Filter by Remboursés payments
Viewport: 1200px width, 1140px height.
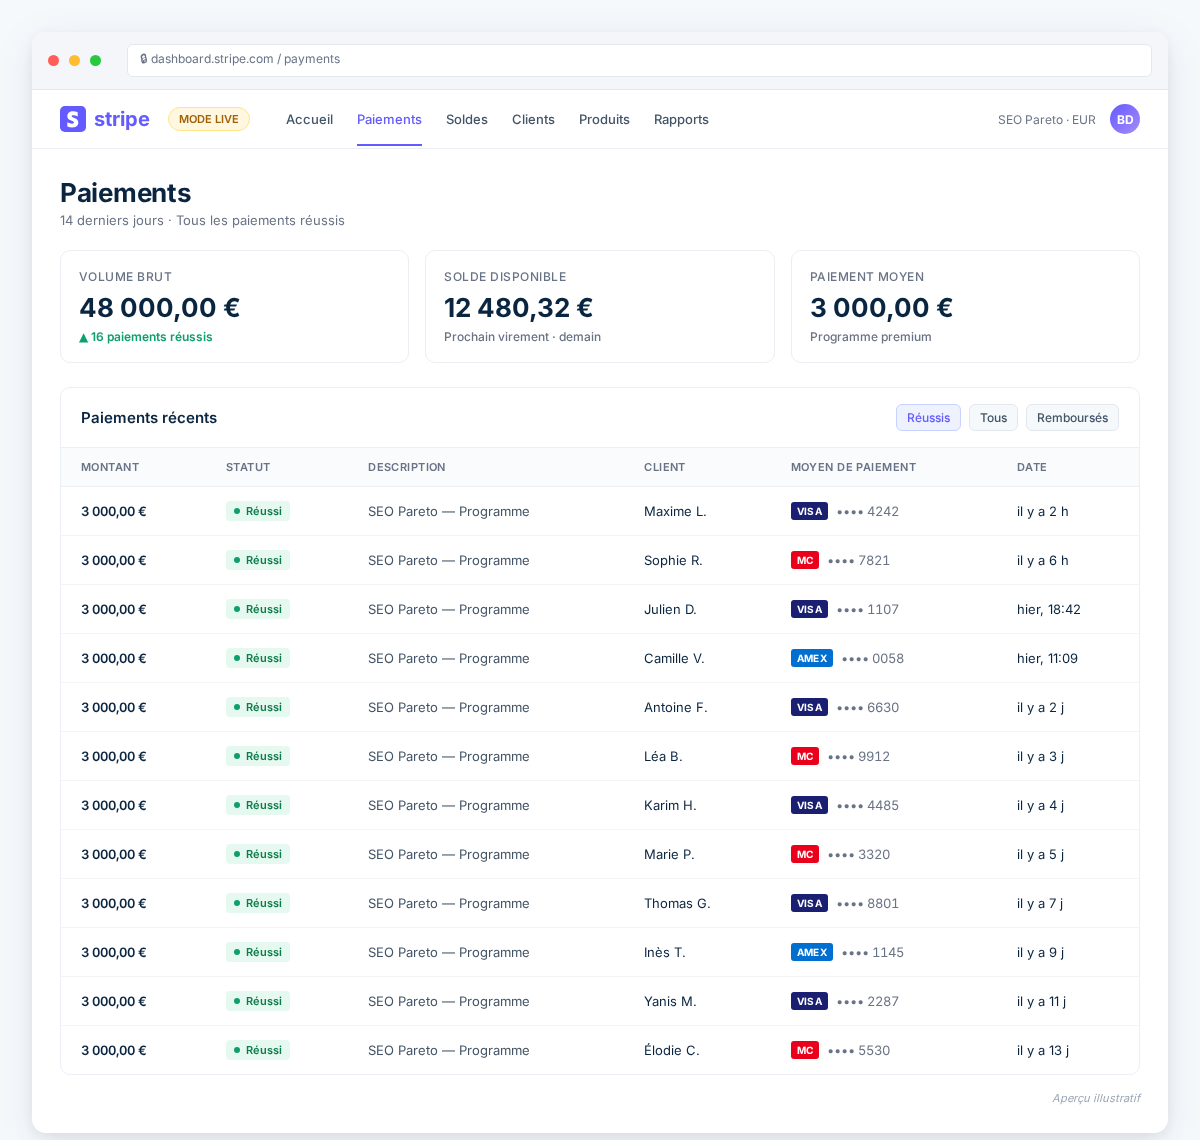point(1072,418)
